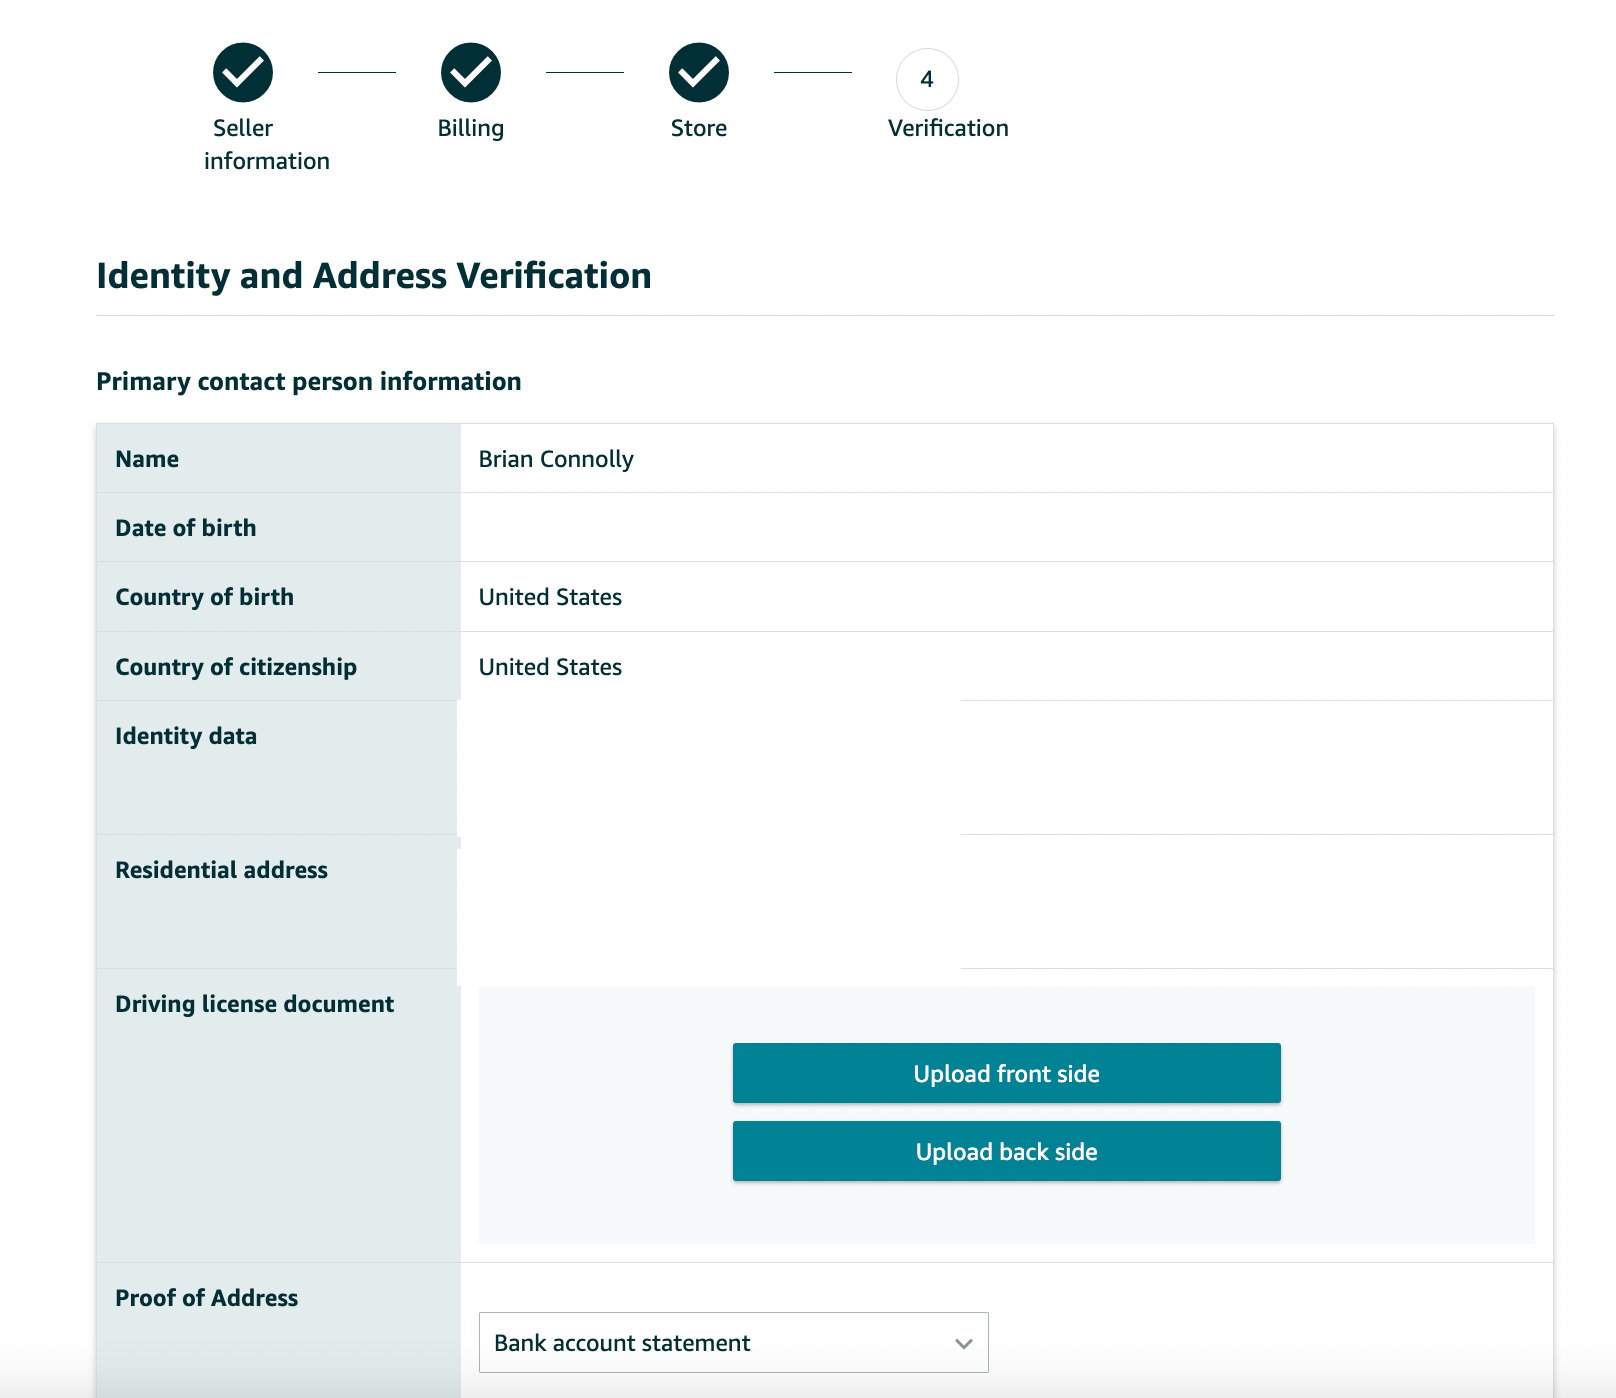
Task: Click the Brian Connolly name value
Action: click(x=556, y=459)
